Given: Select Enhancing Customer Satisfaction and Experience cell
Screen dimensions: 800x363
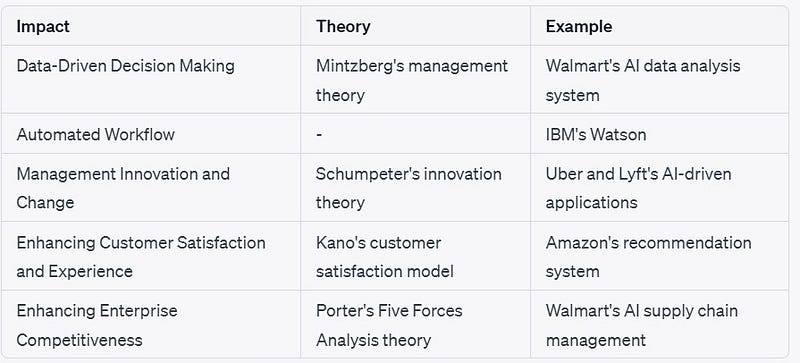Looking at the screenshot, I should [x=151, y=256].
